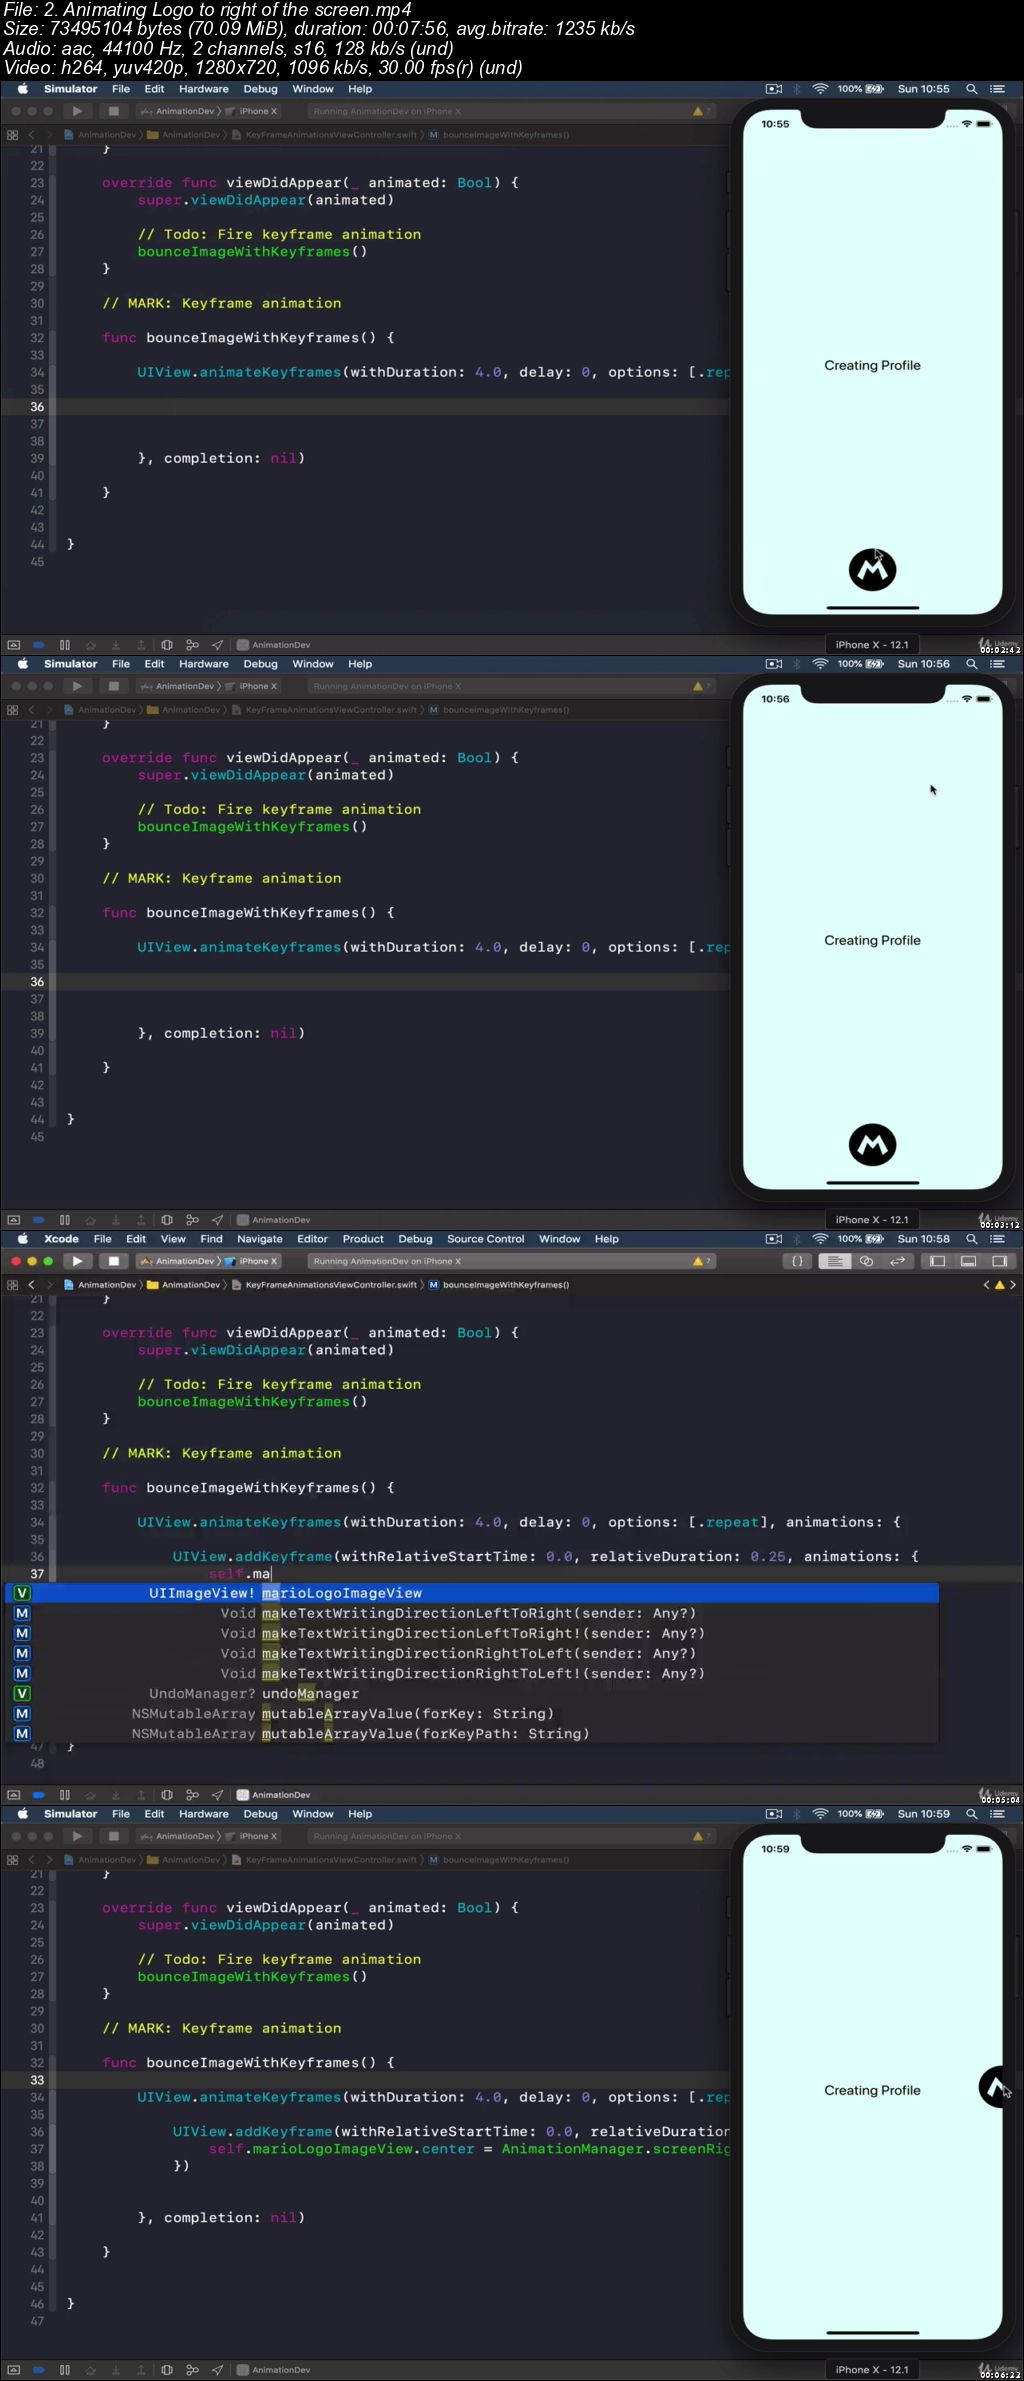Open the code snippet library braces button
This screenshot has height=2381, width=1024.
pos(797,1261)
